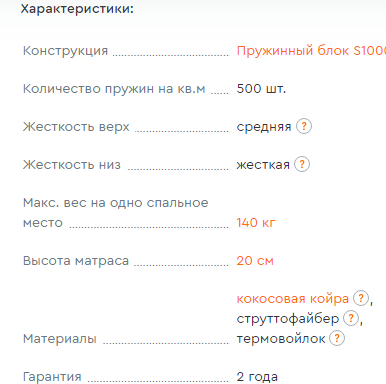Show the кокосовая койра question mark tooltip
The image size is (386, 384).
tap(361, 298)
